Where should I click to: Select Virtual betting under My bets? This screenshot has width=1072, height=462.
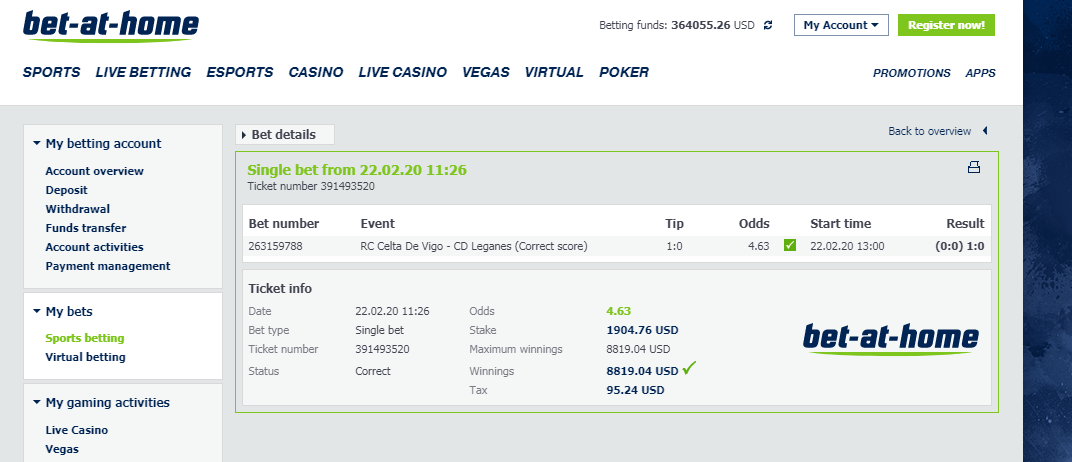coord(85,357)
